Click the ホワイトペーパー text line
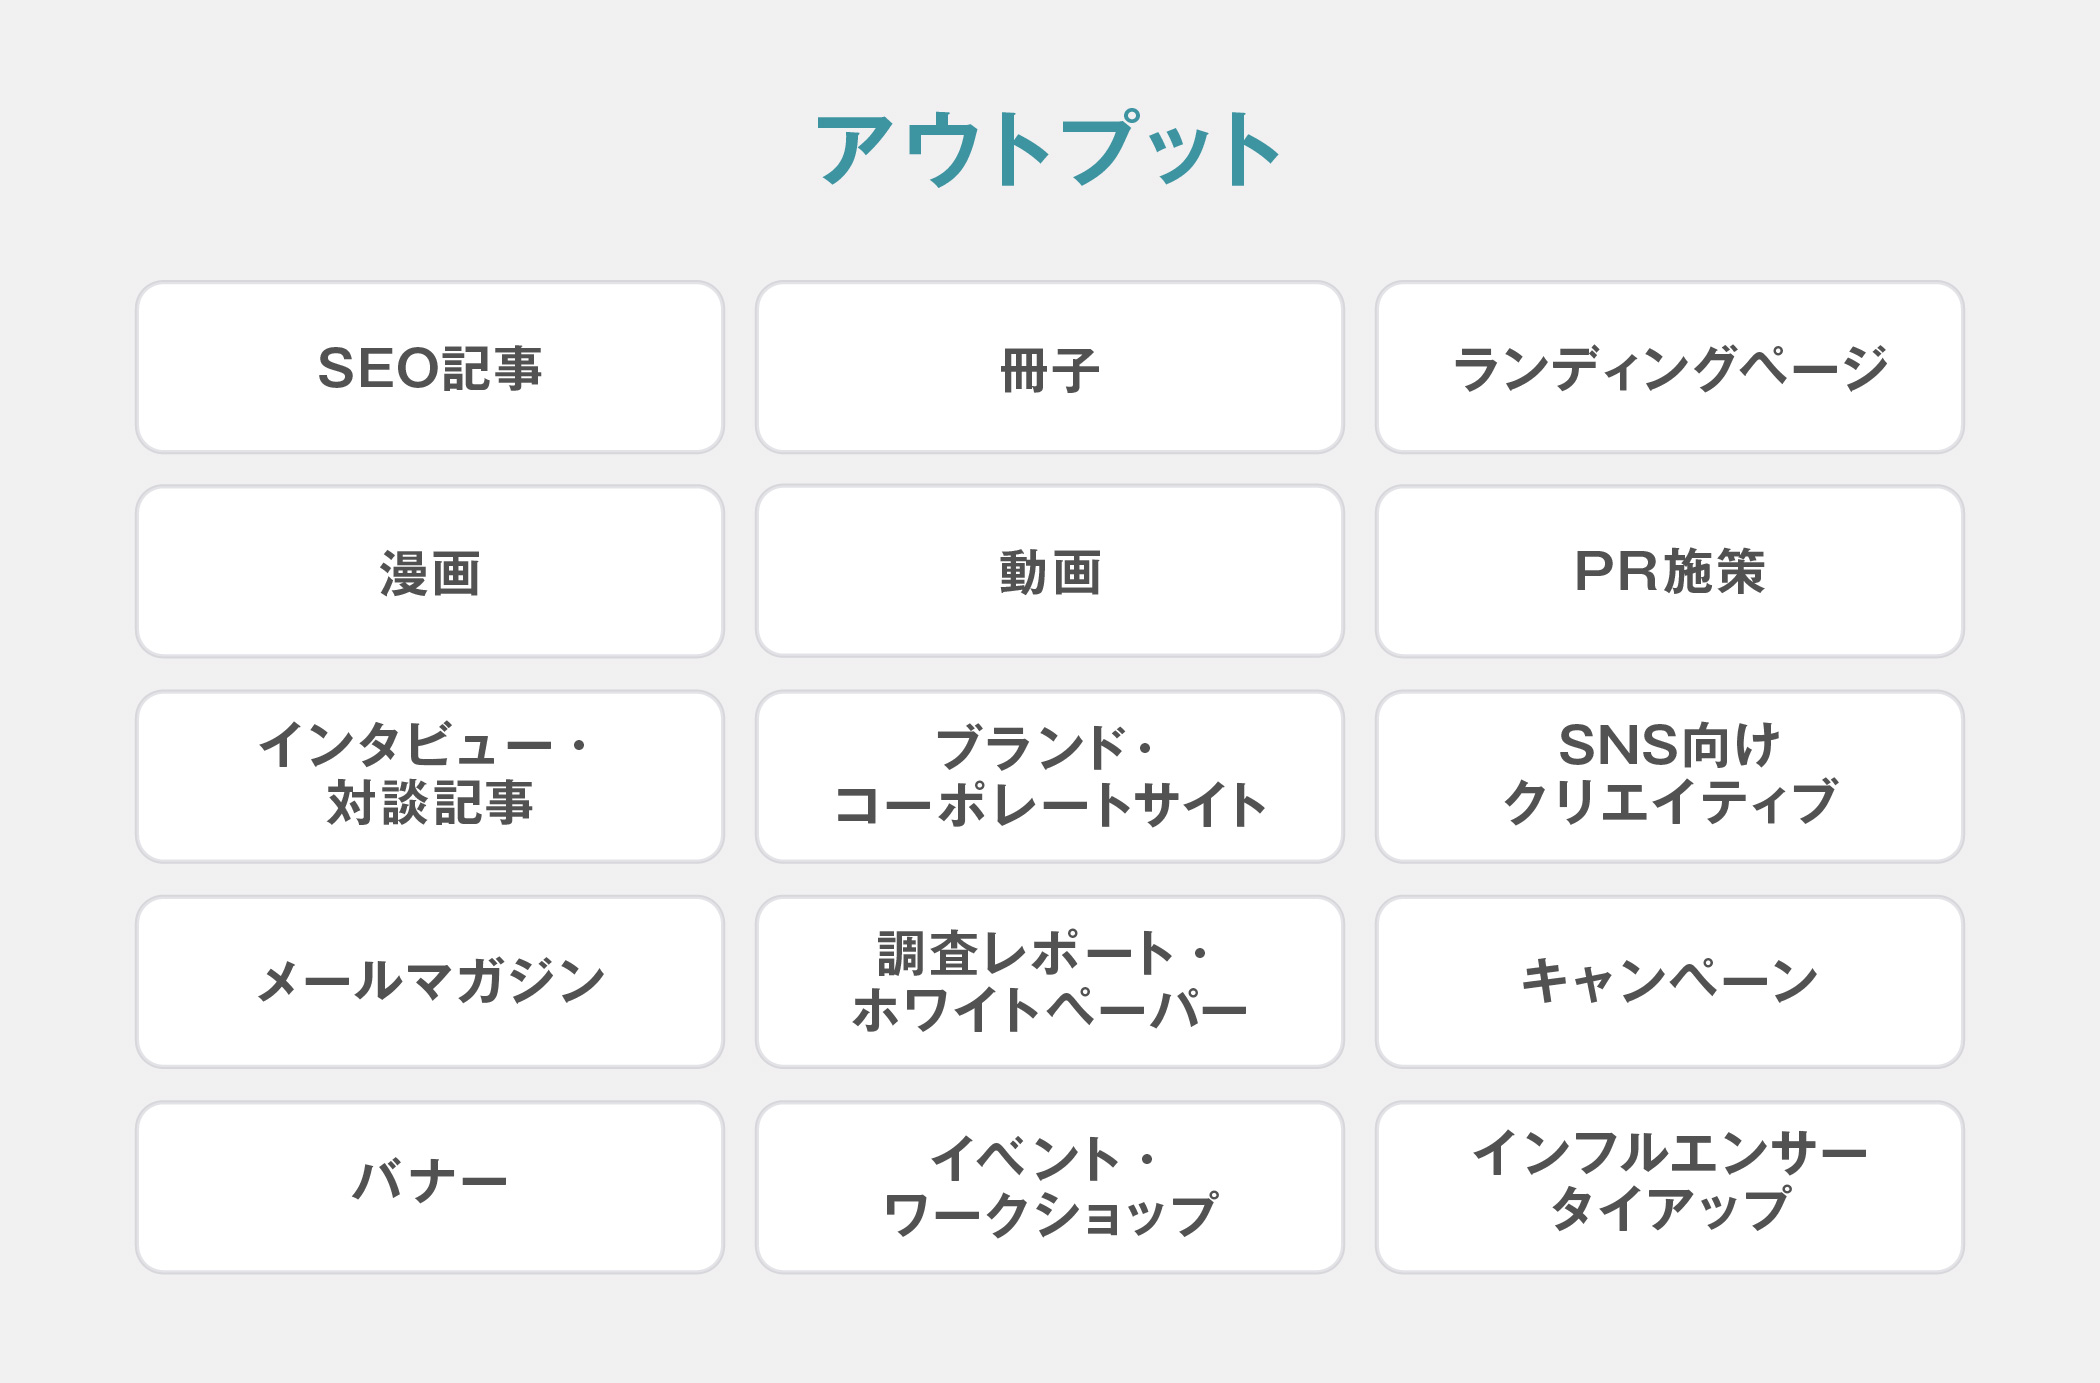Image resolution: width=2100 pixels, height=1383 pixels. click(x=1049, y=1010)
